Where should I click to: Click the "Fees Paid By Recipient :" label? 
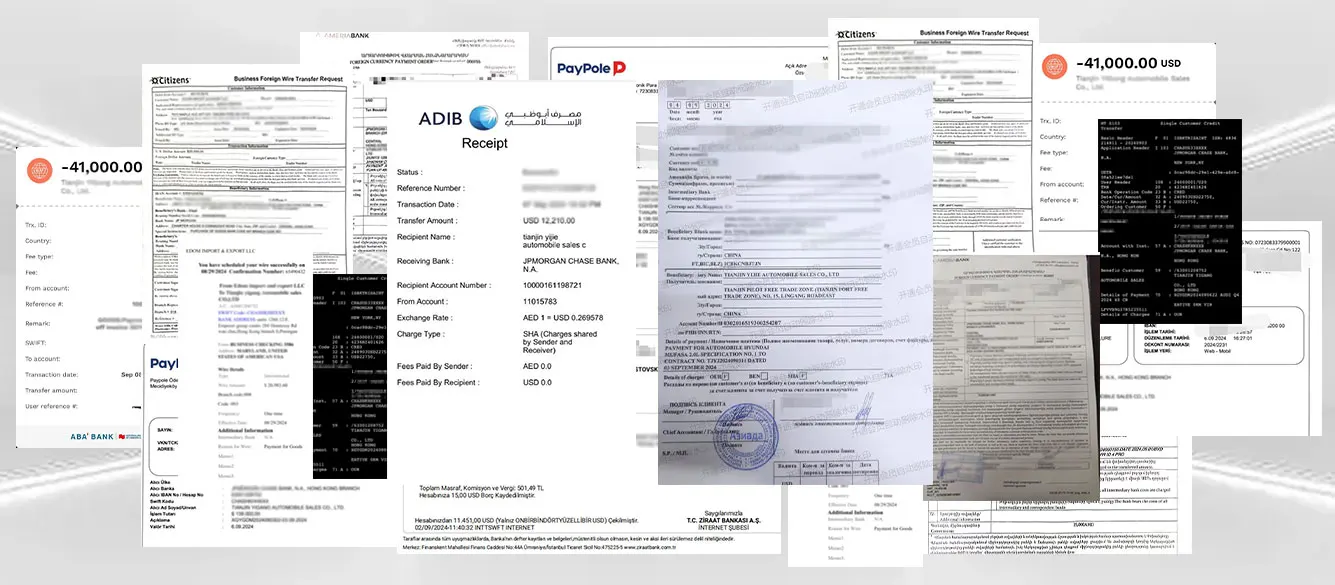440,383
